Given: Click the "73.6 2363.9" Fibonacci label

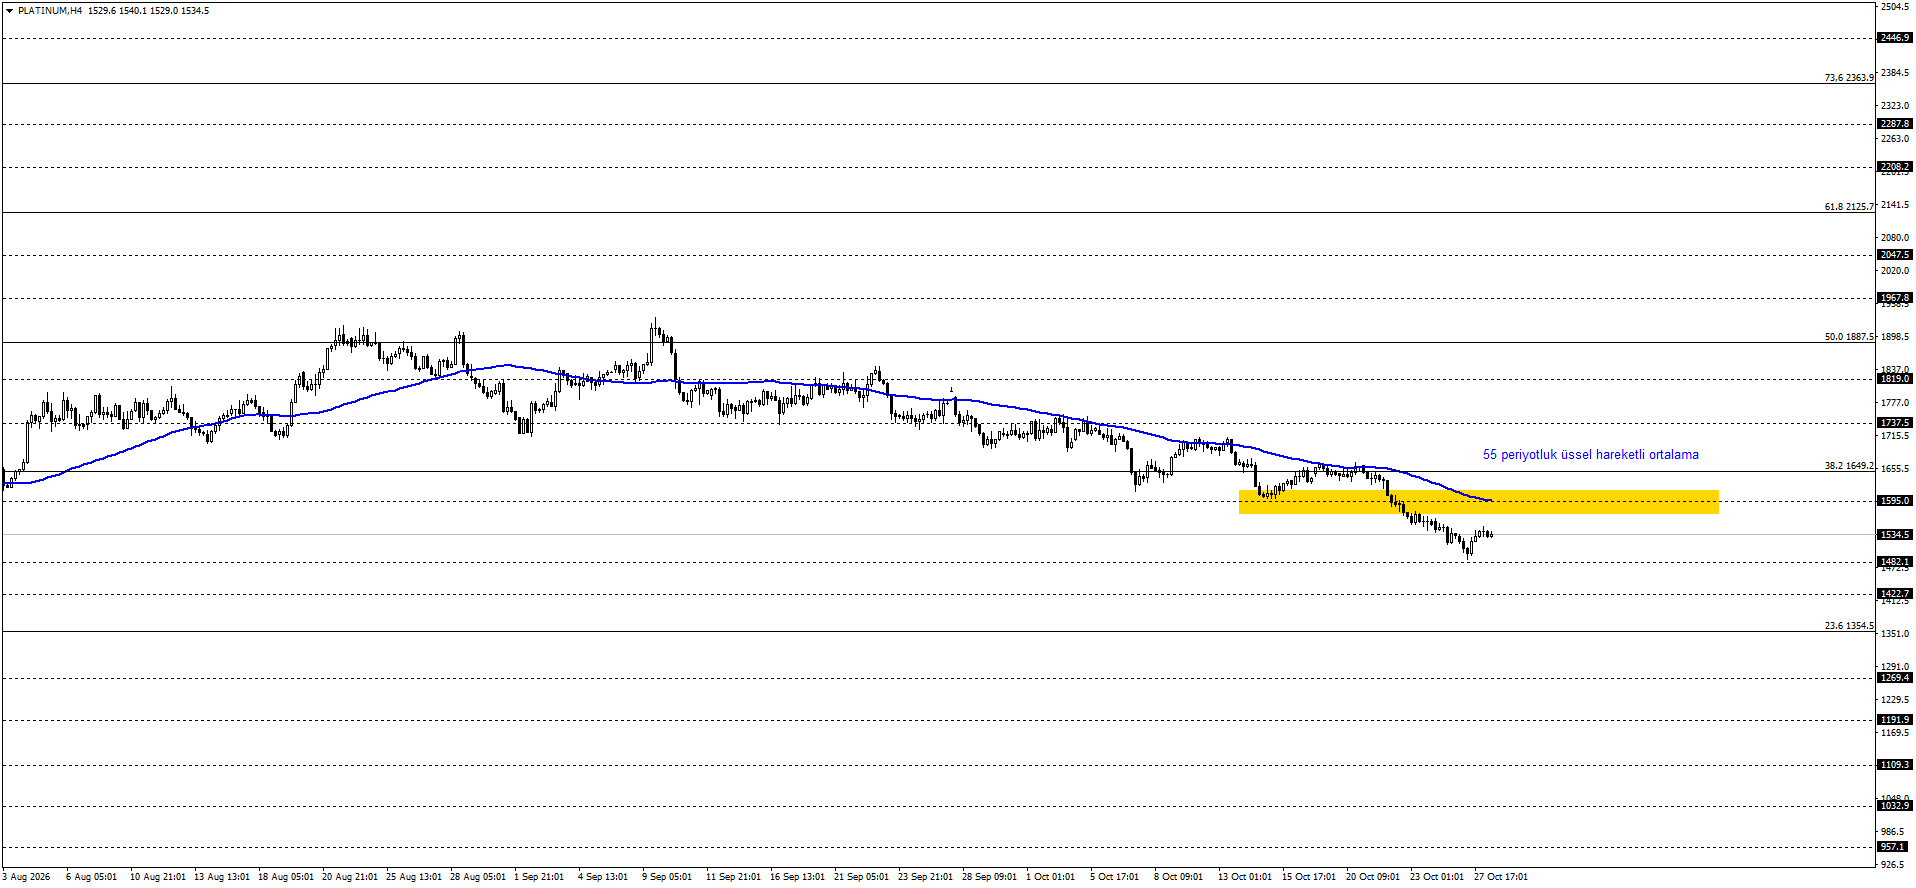Looking at the screenshot, I should tap(1849, 78).
